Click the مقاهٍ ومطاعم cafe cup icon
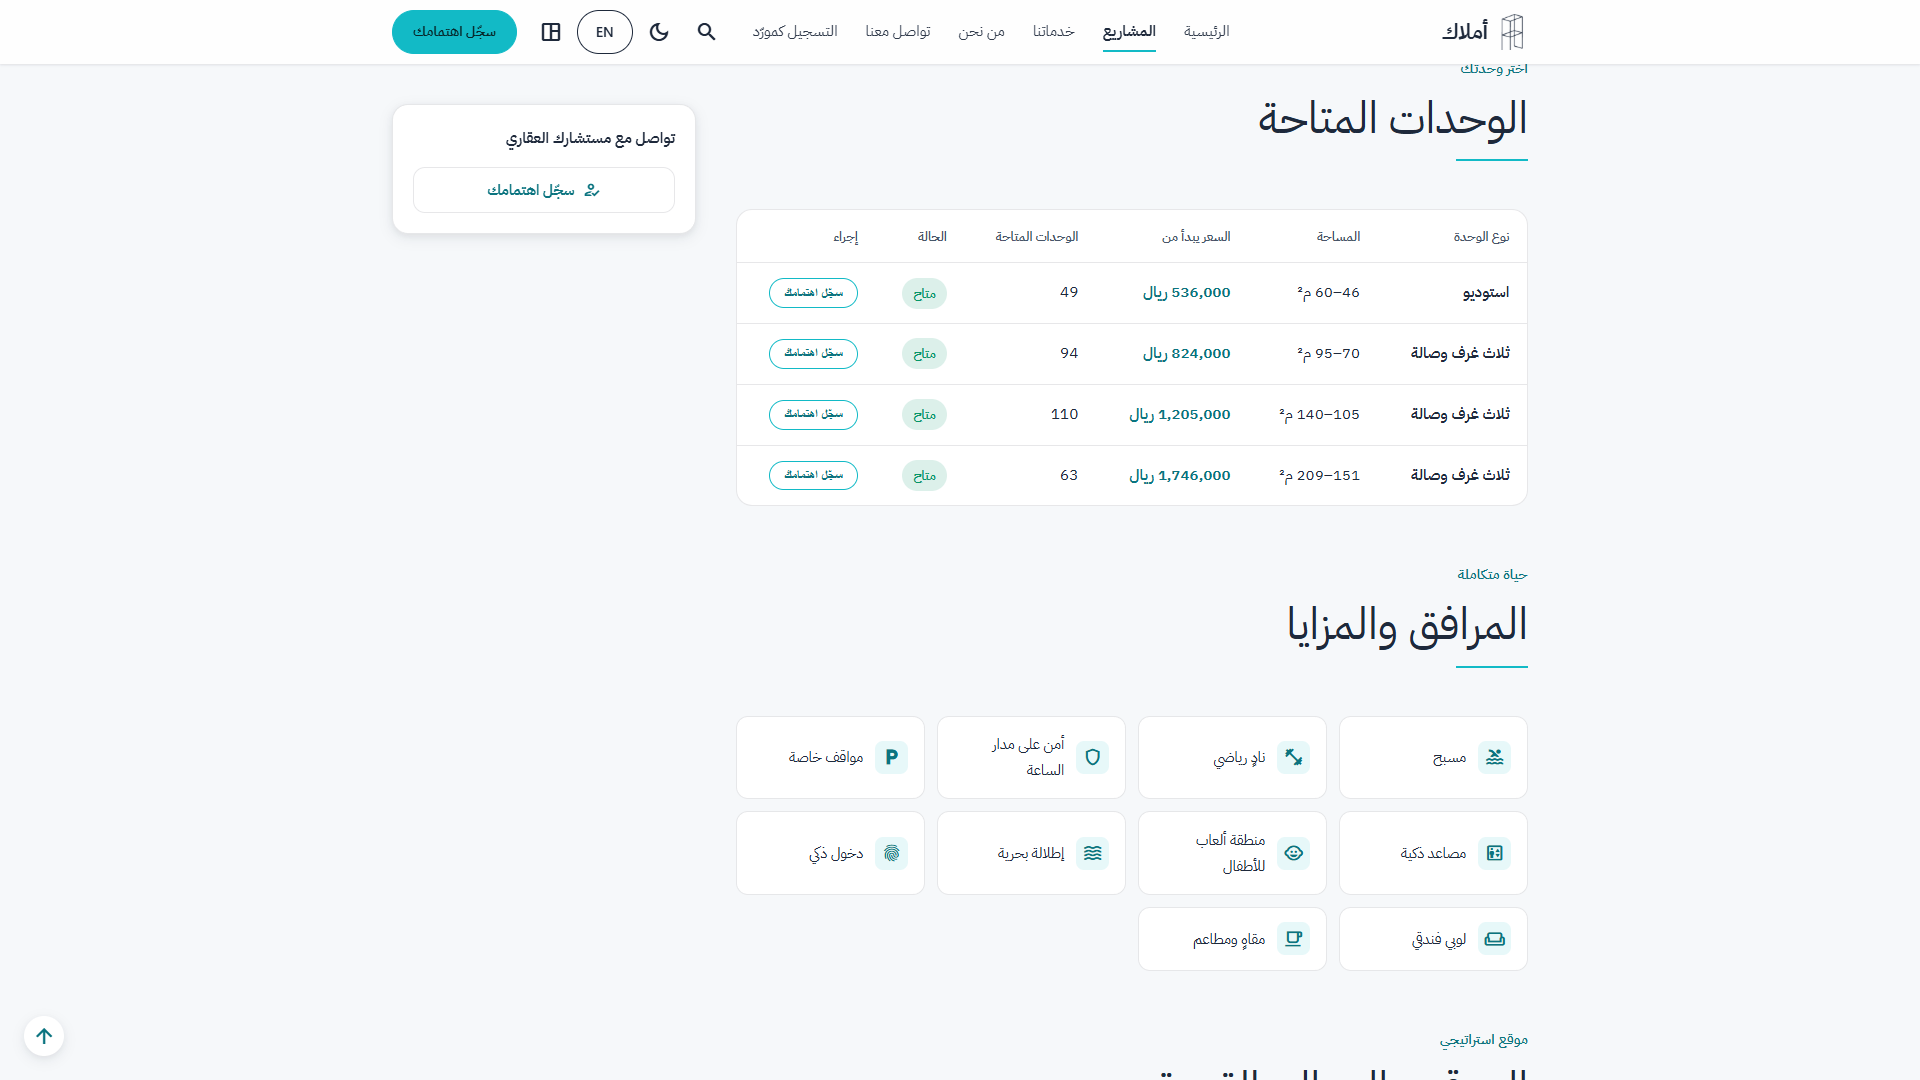 1294,939
